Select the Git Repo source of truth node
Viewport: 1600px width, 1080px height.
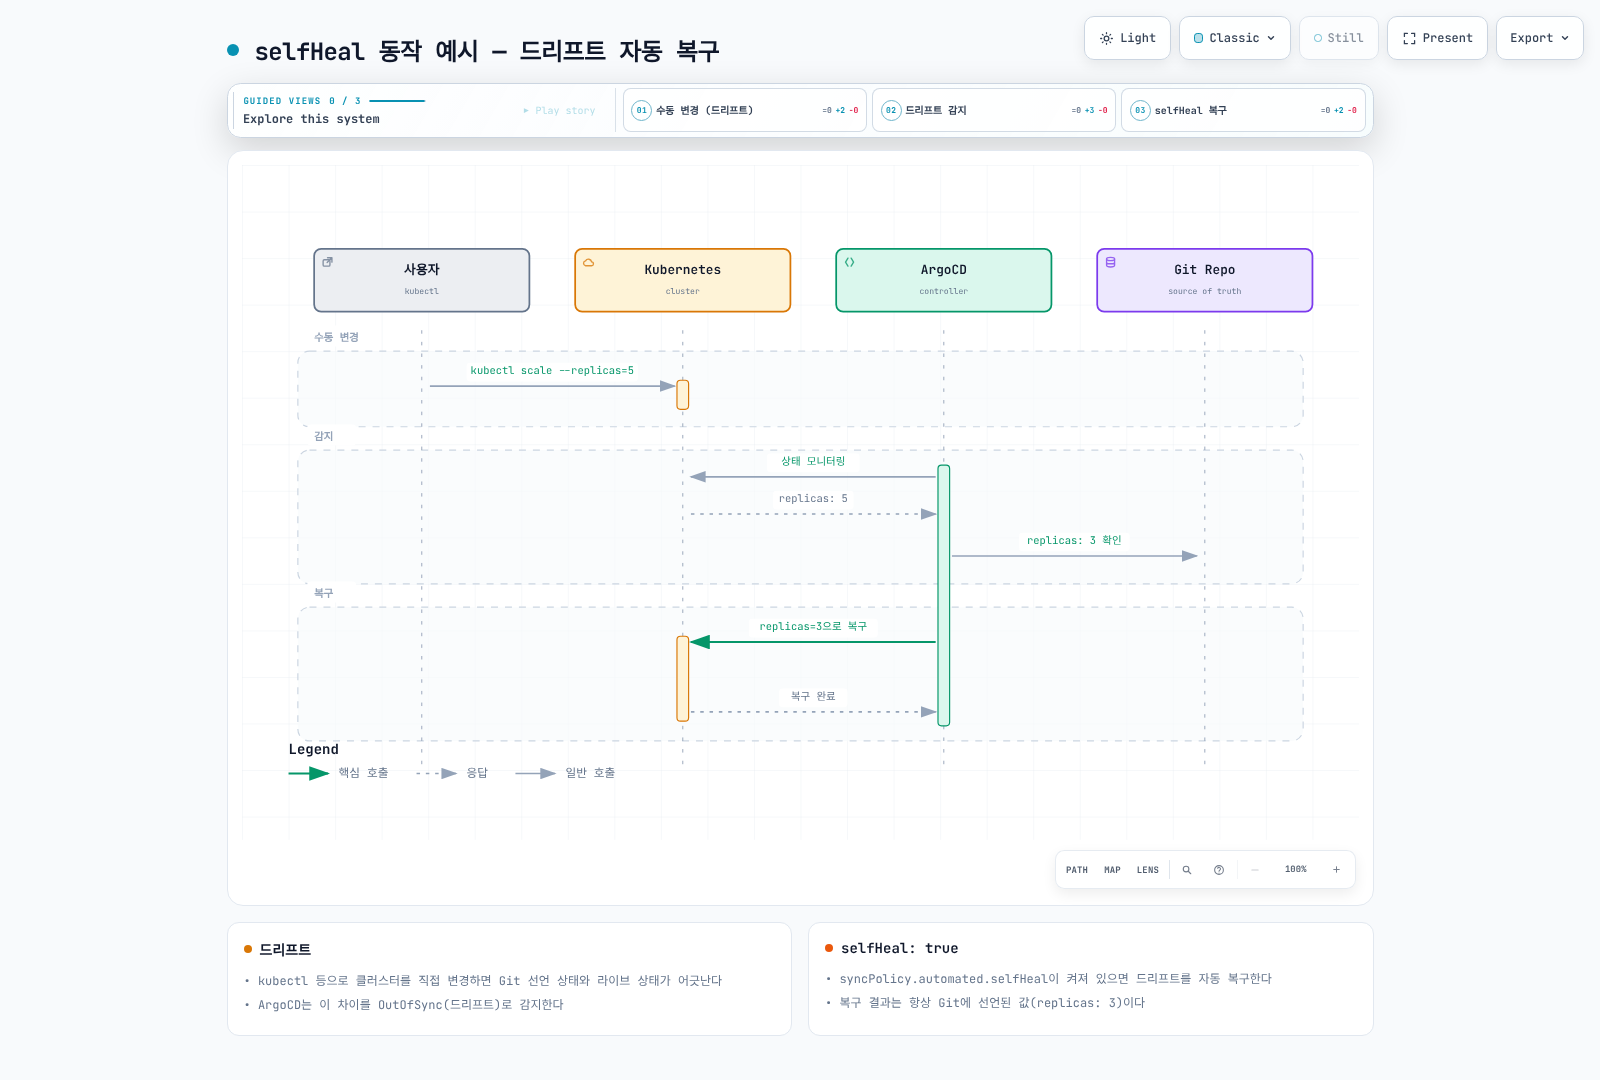pos(1205,280)
